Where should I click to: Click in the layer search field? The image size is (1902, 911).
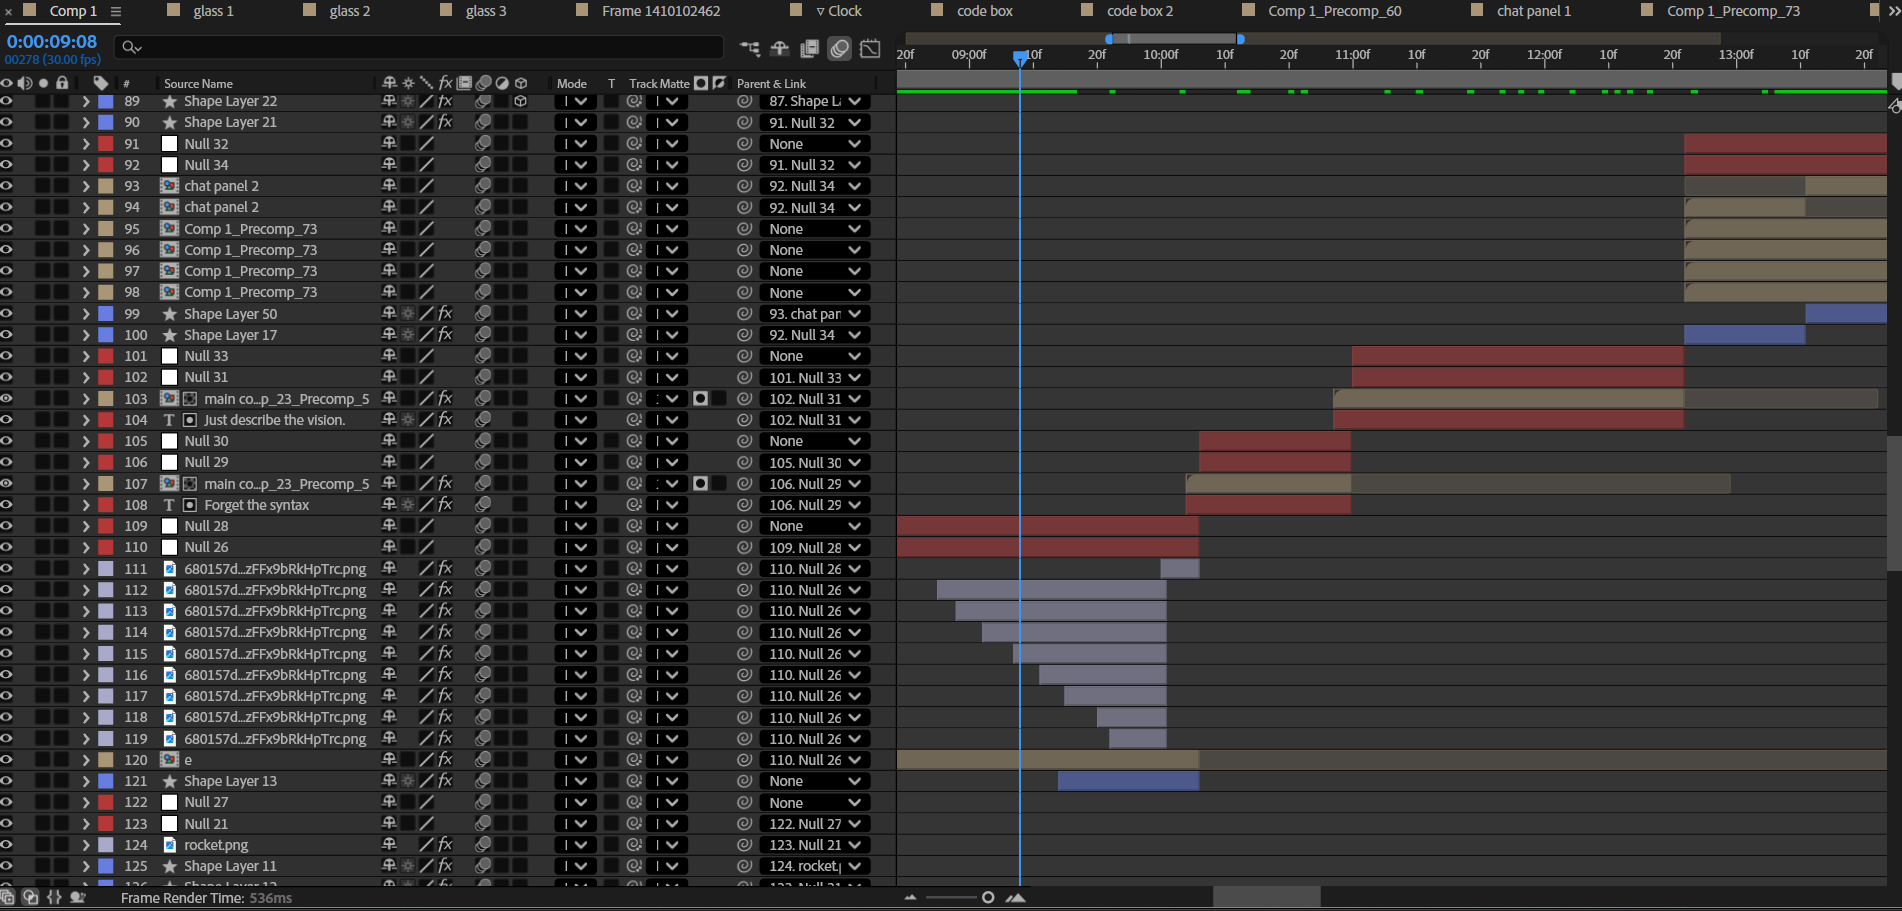420,47
